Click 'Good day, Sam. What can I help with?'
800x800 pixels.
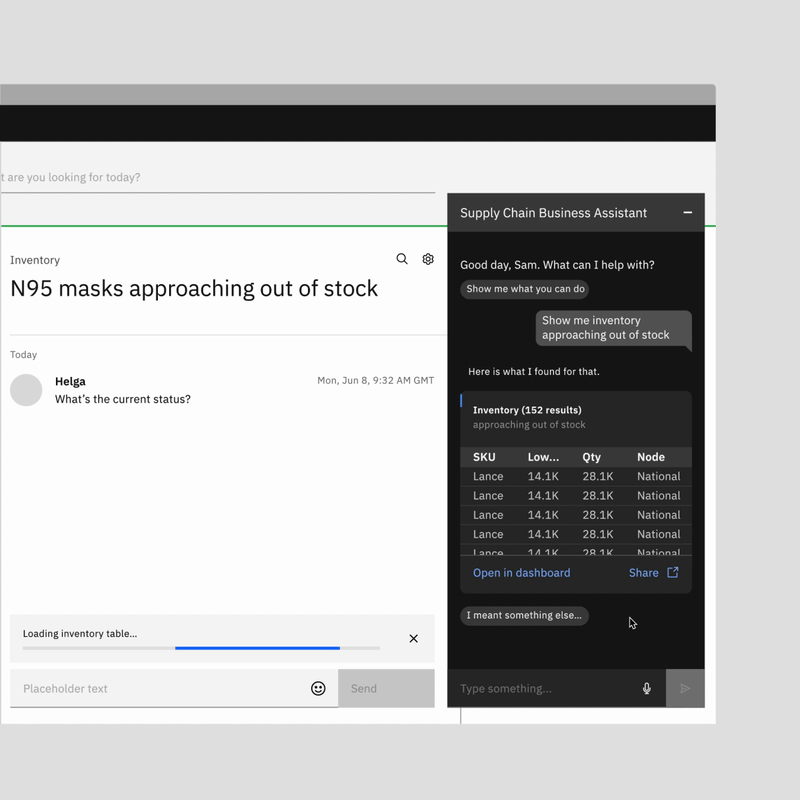557,265
